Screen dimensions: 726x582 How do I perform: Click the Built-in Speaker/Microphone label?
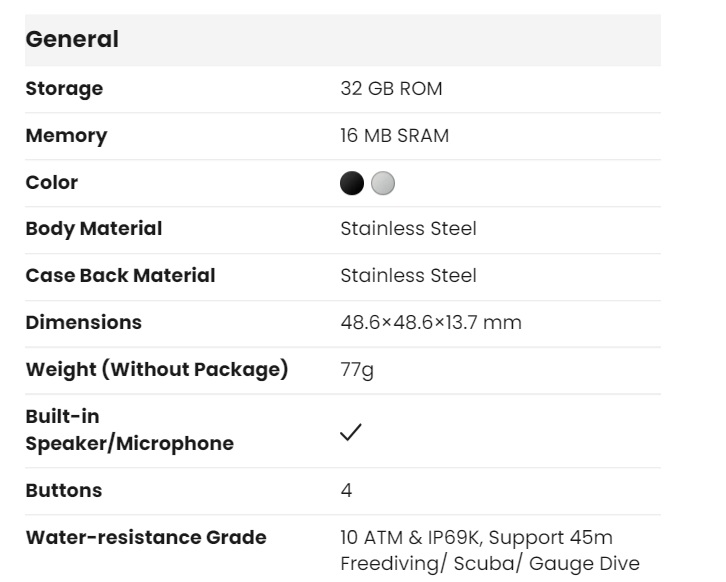point(129,430)
